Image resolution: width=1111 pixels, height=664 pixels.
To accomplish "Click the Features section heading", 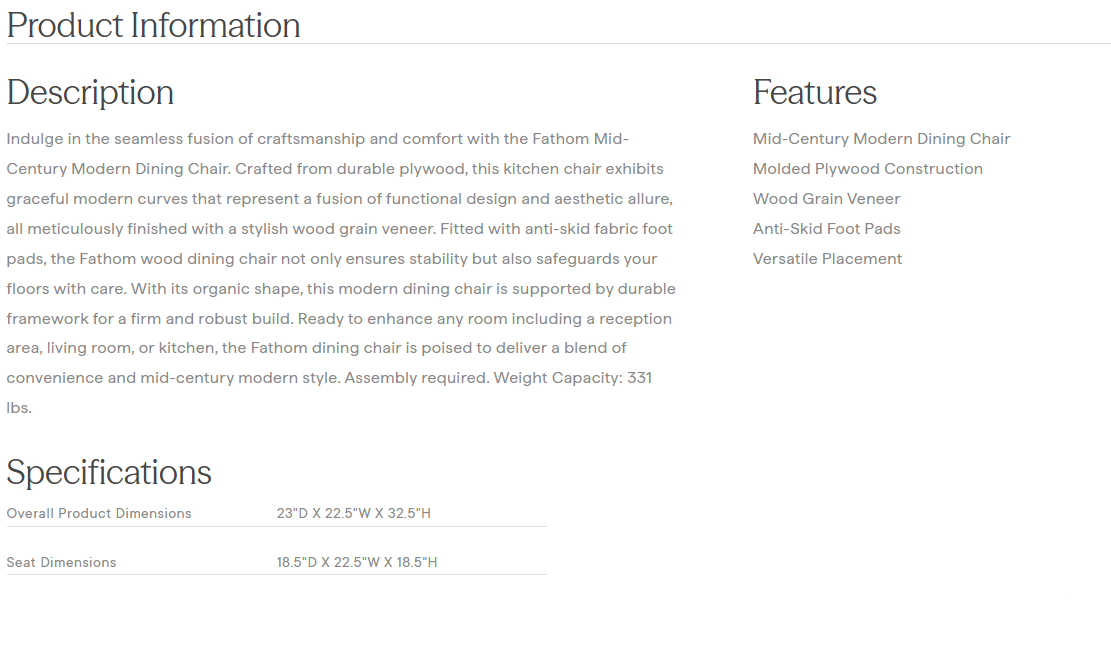I will 814,92.
